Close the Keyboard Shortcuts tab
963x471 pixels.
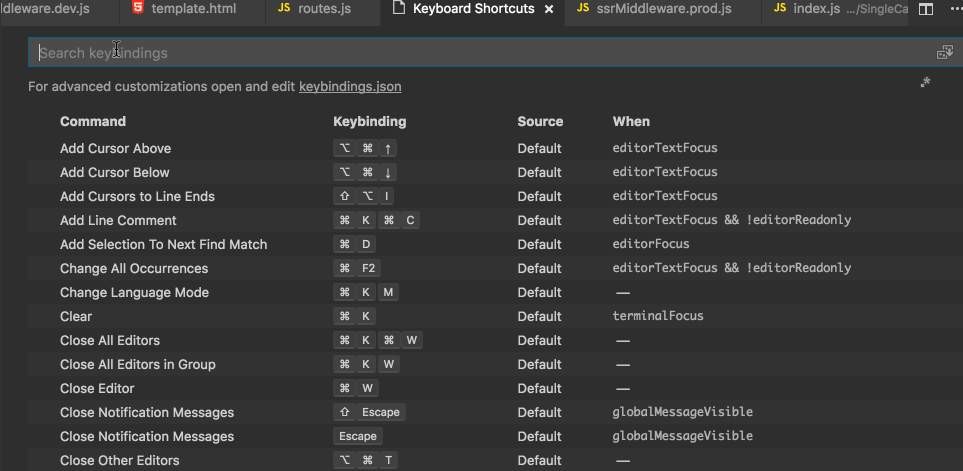549,9
